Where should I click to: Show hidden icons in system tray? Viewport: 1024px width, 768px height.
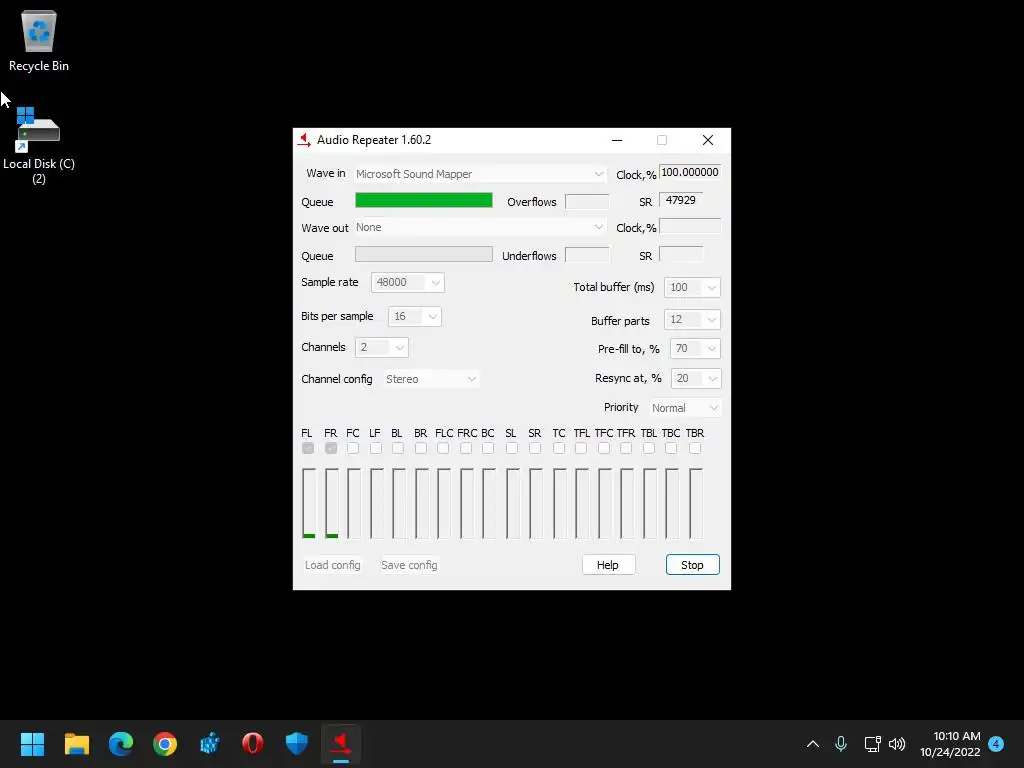[813, 744]
